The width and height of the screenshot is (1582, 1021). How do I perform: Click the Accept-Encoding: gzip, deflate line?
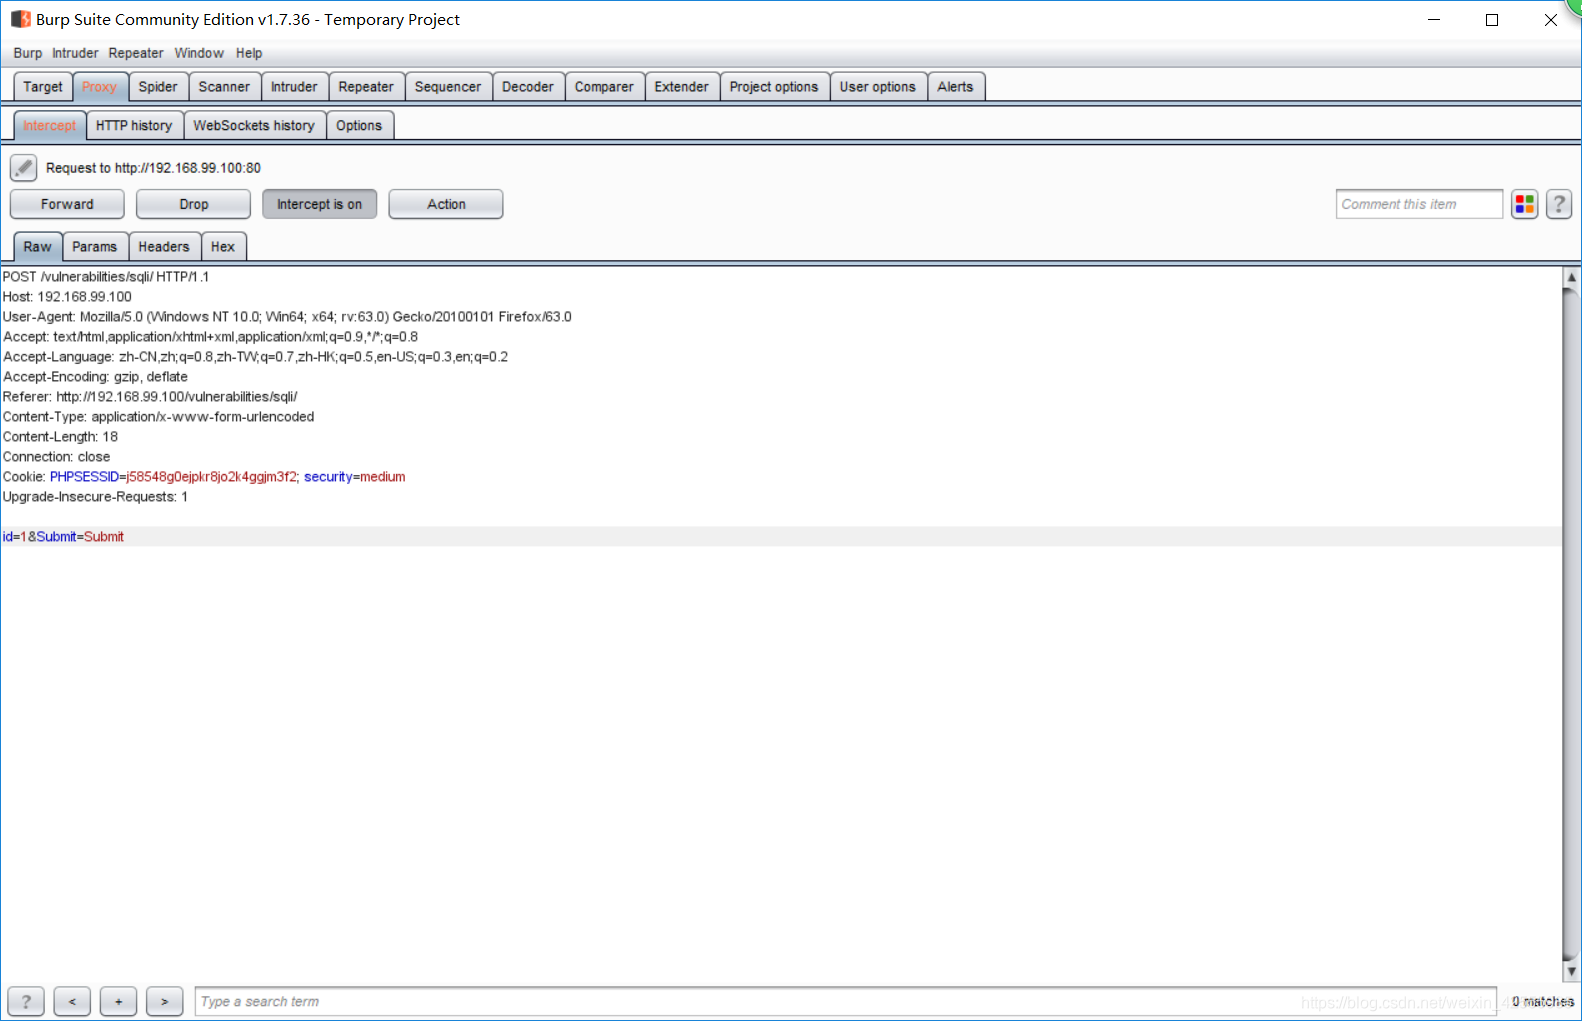click(95, 377)
